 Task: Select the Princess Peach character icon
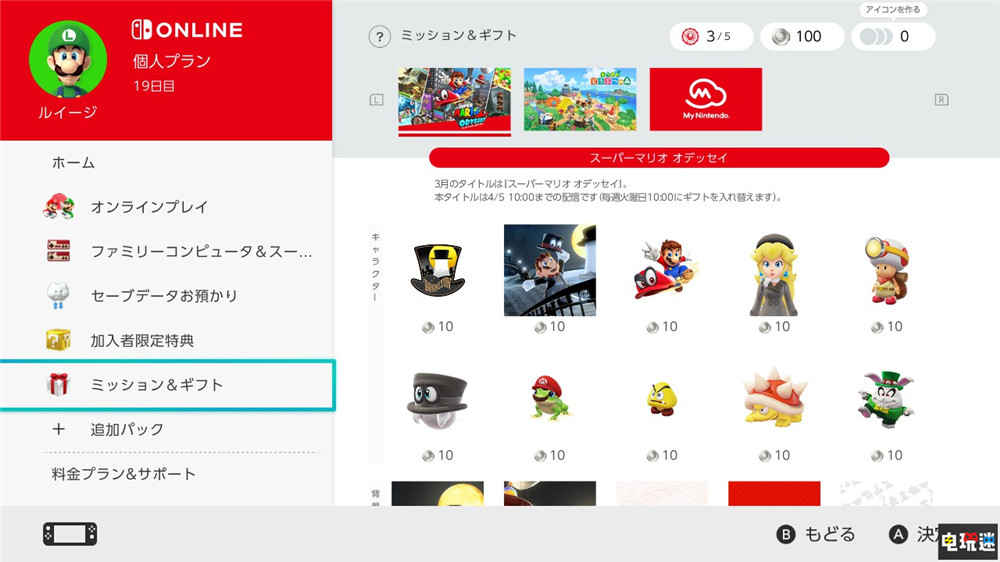point(774,275)
